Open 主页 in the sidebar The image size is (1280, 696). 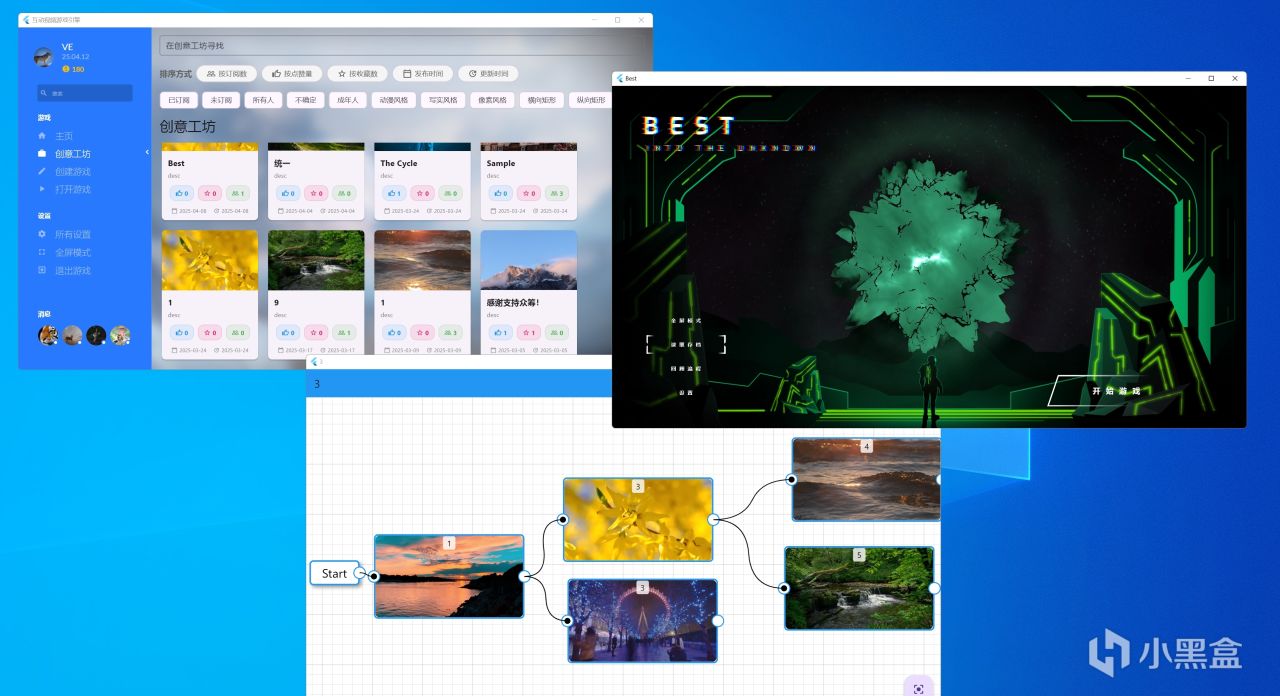click(64, 135)
